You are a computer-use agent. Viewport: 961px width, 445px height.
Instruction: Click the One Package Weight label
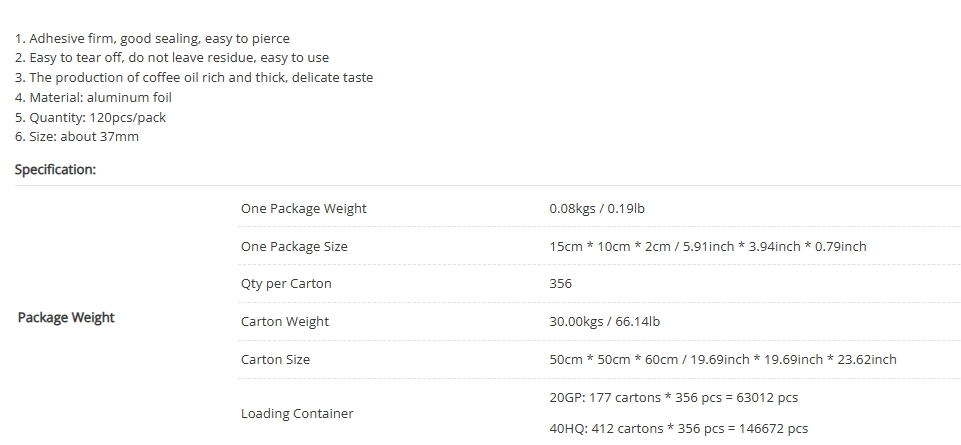click(303, 208)
